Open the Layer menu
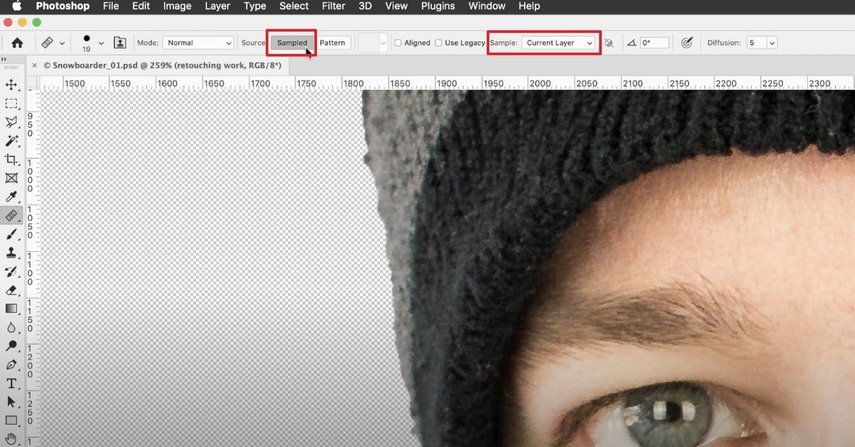 (x=217, y=6)
